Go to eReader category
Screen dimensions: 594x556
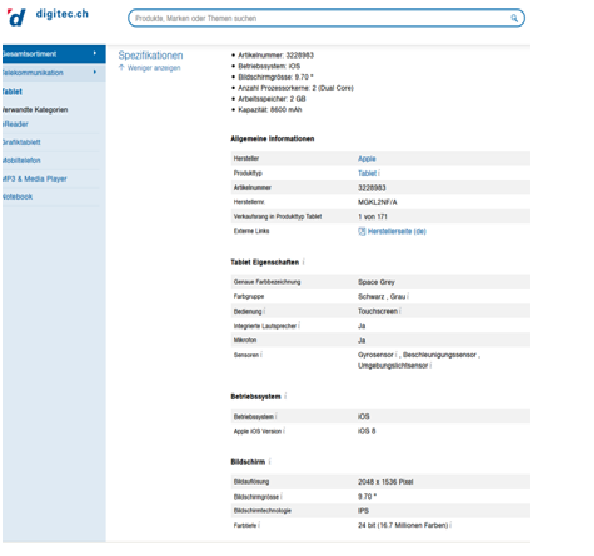click(x=16, y=124)
